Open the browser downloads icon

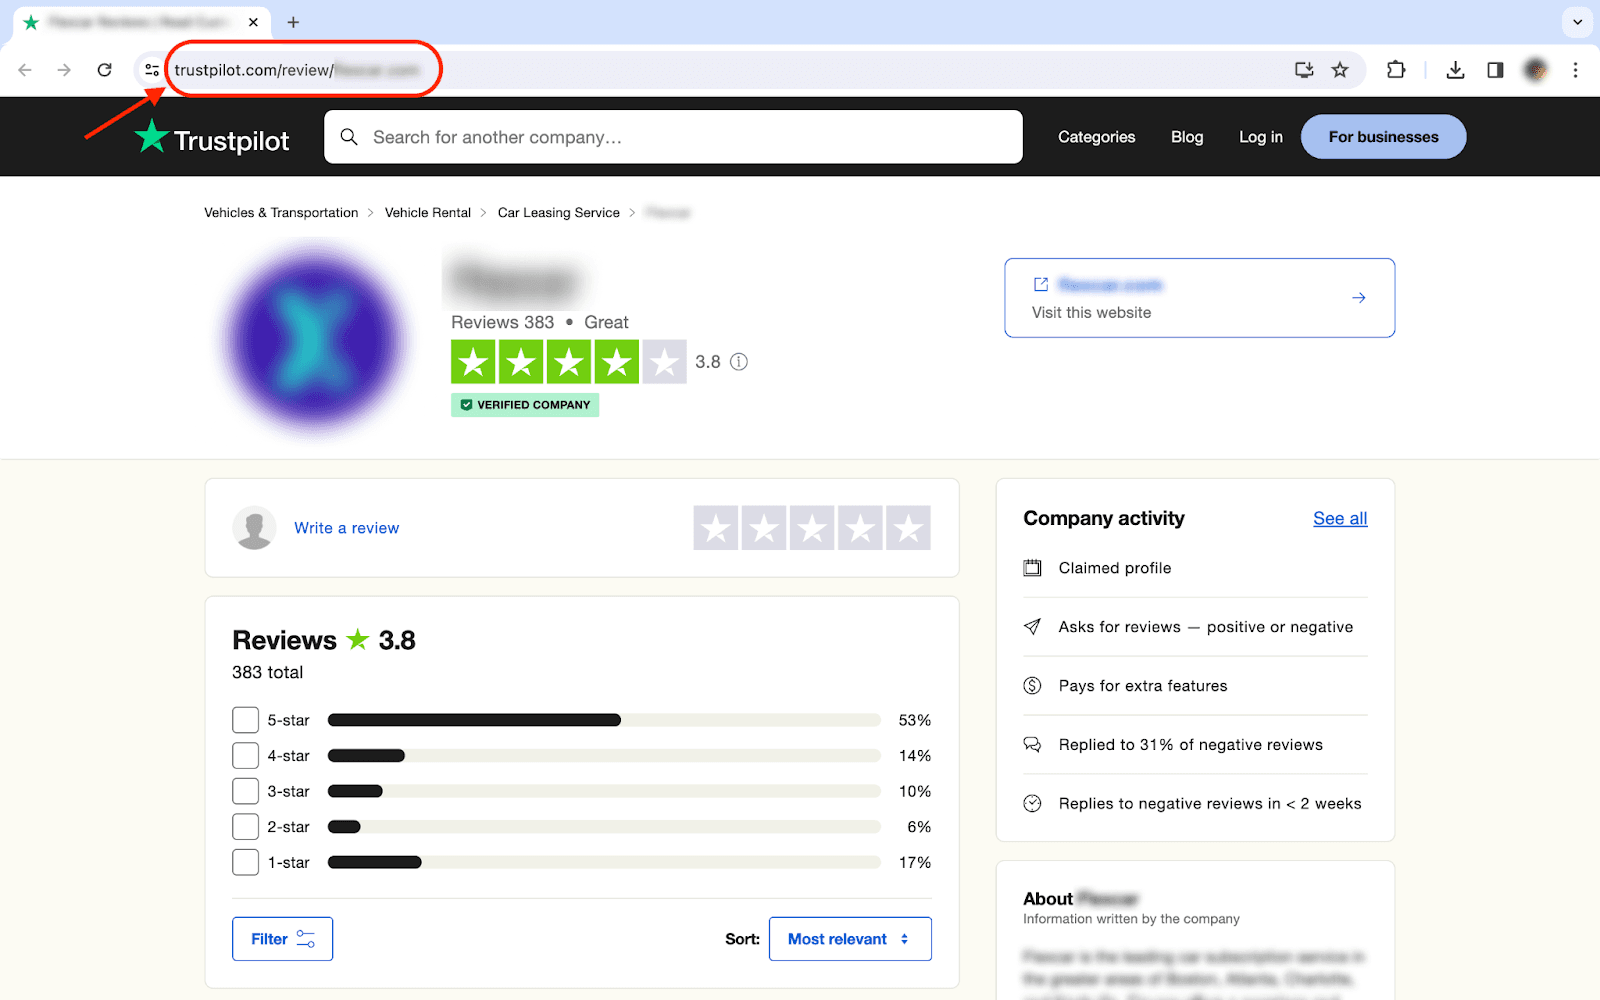[1455, 70]
